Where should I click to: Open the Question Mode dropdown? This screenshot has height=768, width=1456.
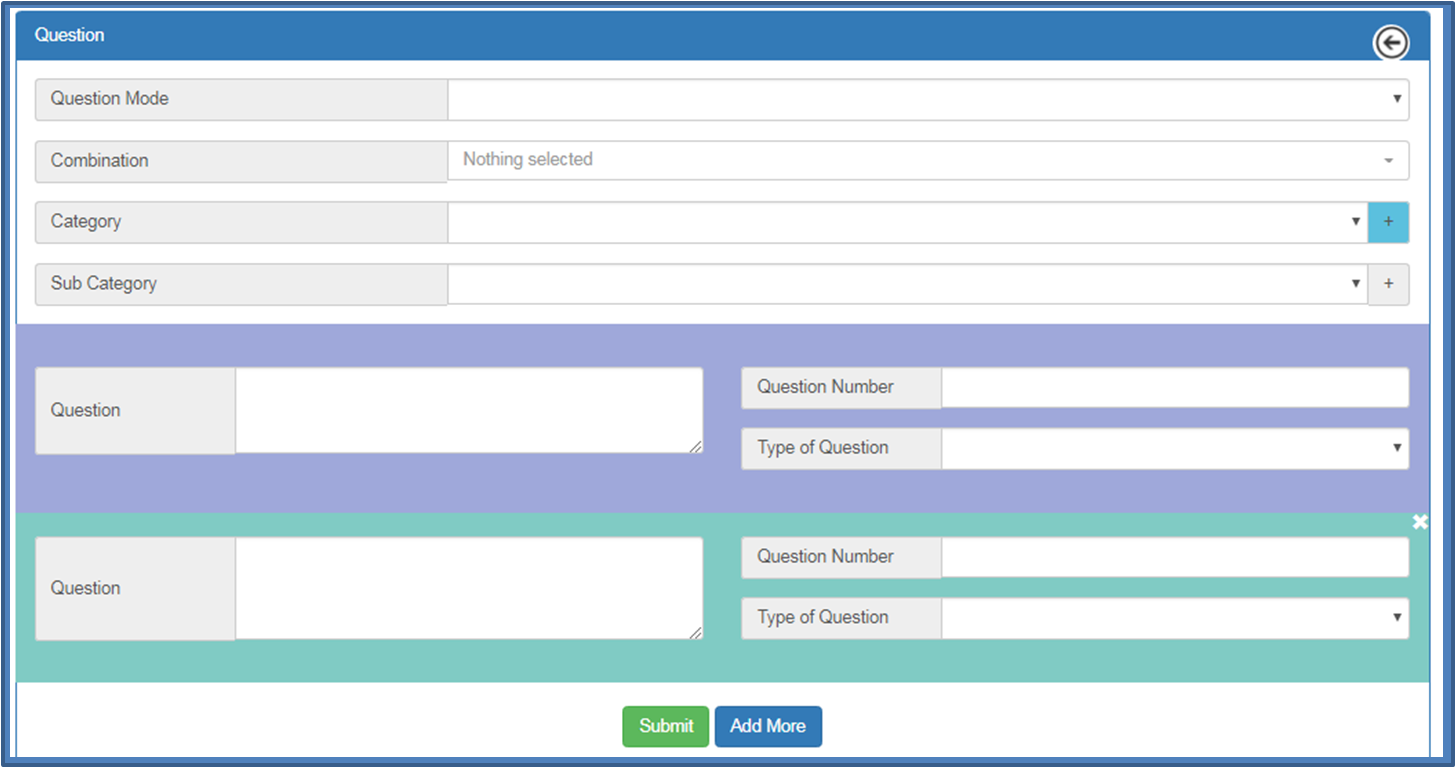[927, 100]
